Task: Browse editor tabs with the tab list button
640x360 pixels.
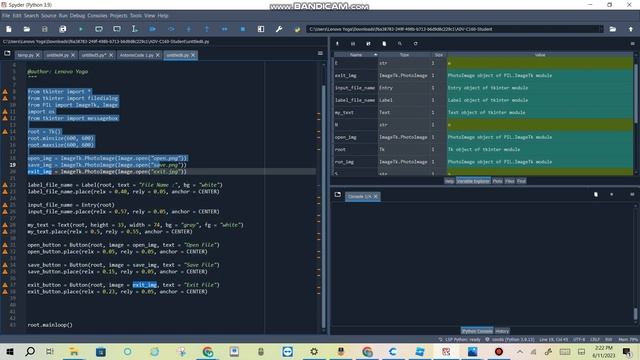Action: [x=7, y=53]
